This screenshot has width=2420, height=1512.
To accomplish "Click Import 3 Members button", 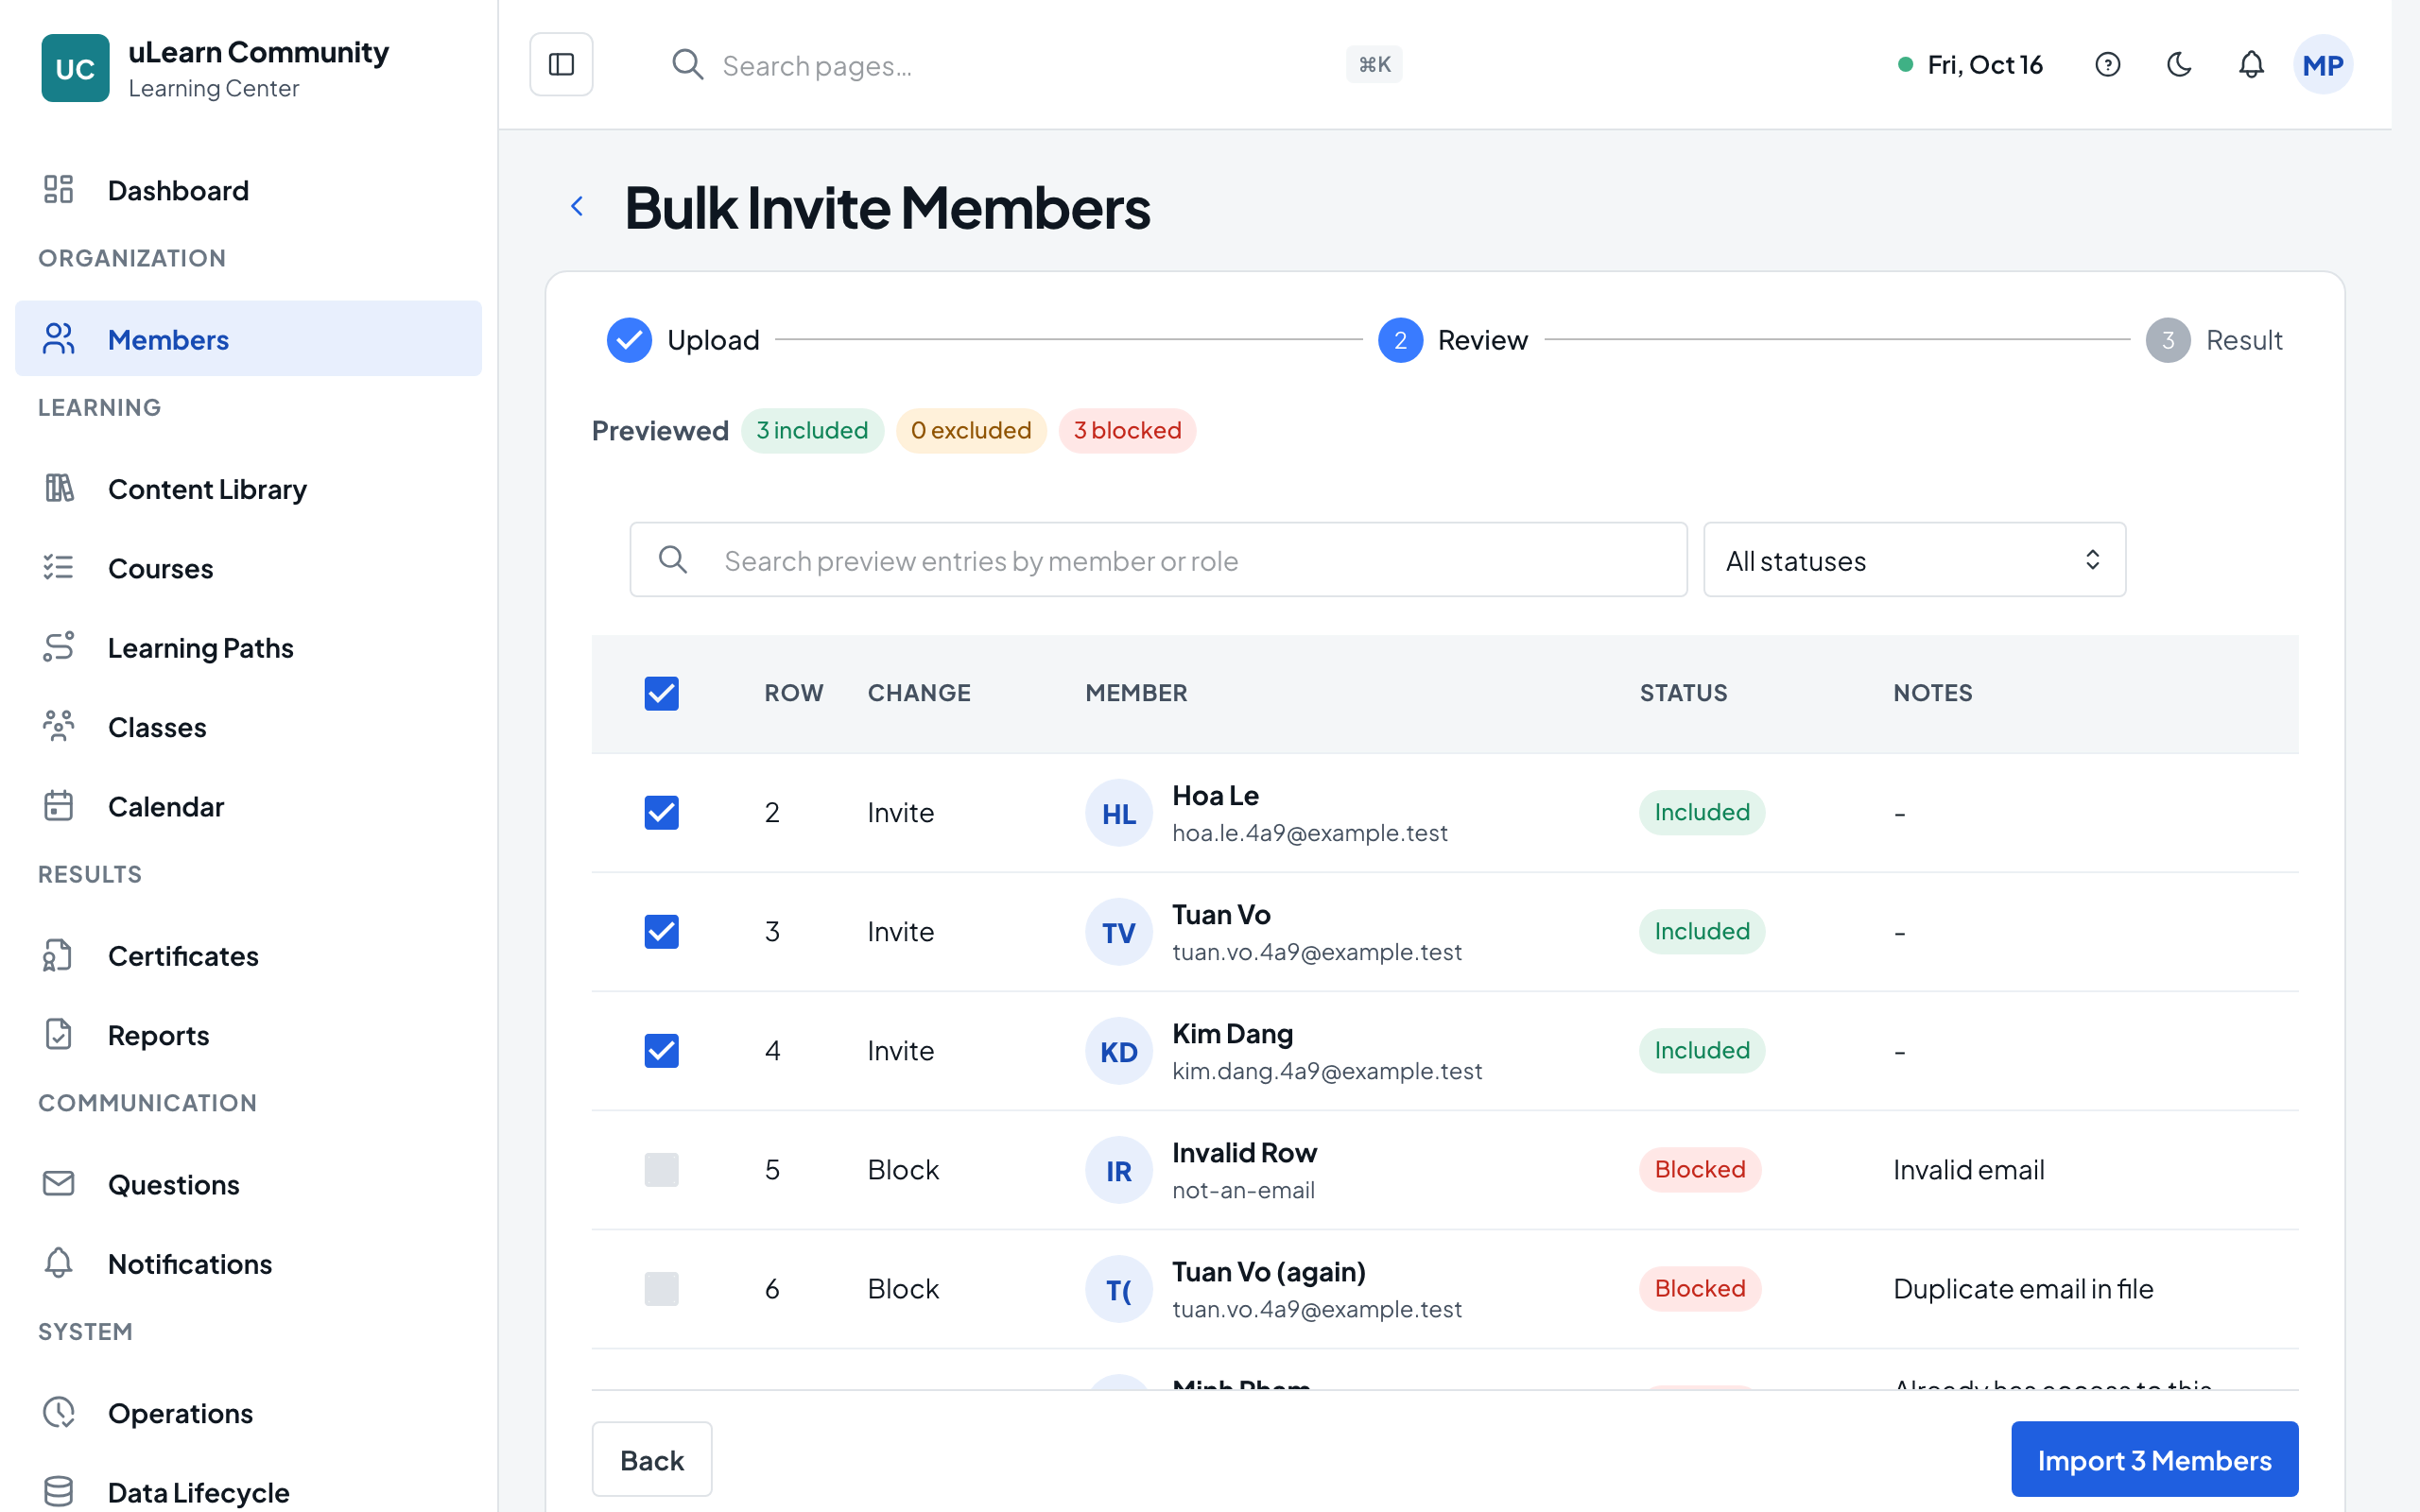I will click(2154, 1459).
